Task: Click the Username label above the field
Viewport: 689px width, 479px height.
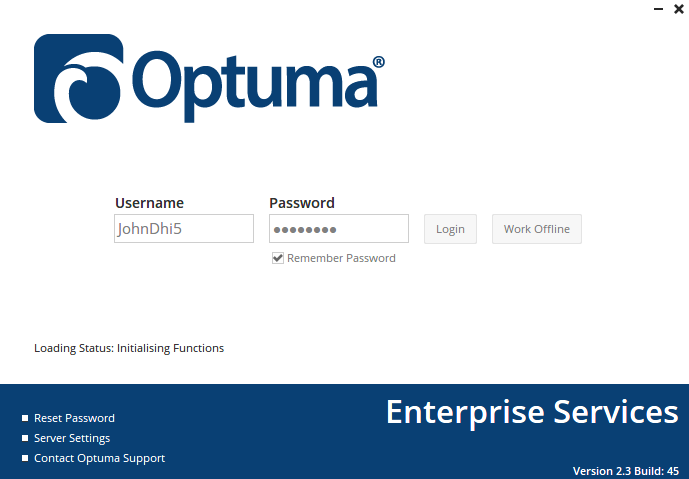Action: [149, 203]
